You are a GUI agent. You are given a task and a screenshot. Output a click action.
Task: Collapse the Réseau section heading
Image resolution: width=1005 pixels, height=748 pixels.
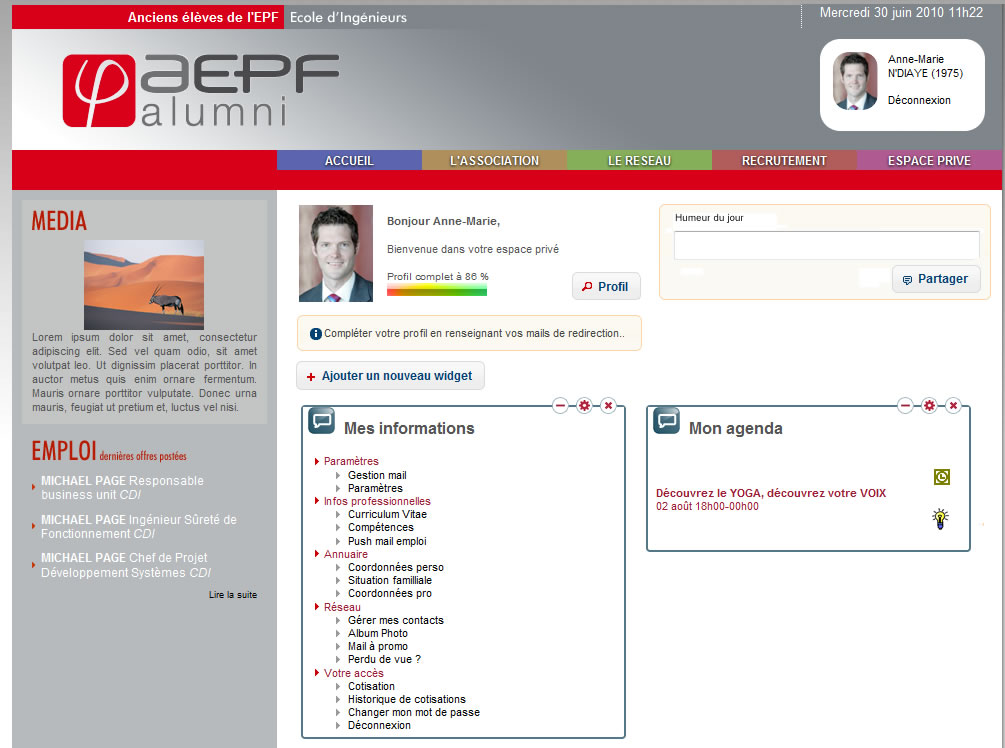point(342,607)
